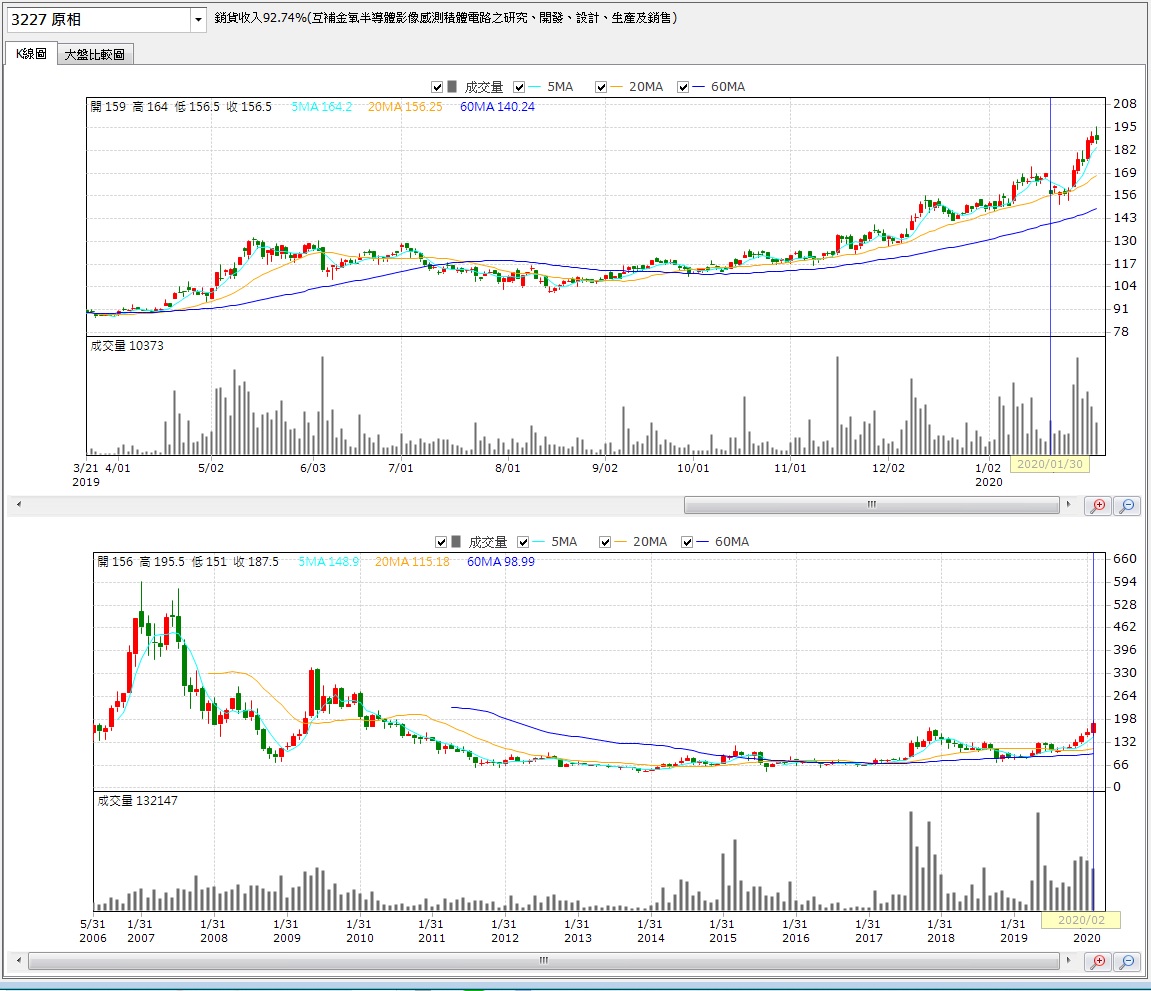Zoom in on the upper daily chart
Screen dimensions: 1151x991
[x=1098, y=505]
